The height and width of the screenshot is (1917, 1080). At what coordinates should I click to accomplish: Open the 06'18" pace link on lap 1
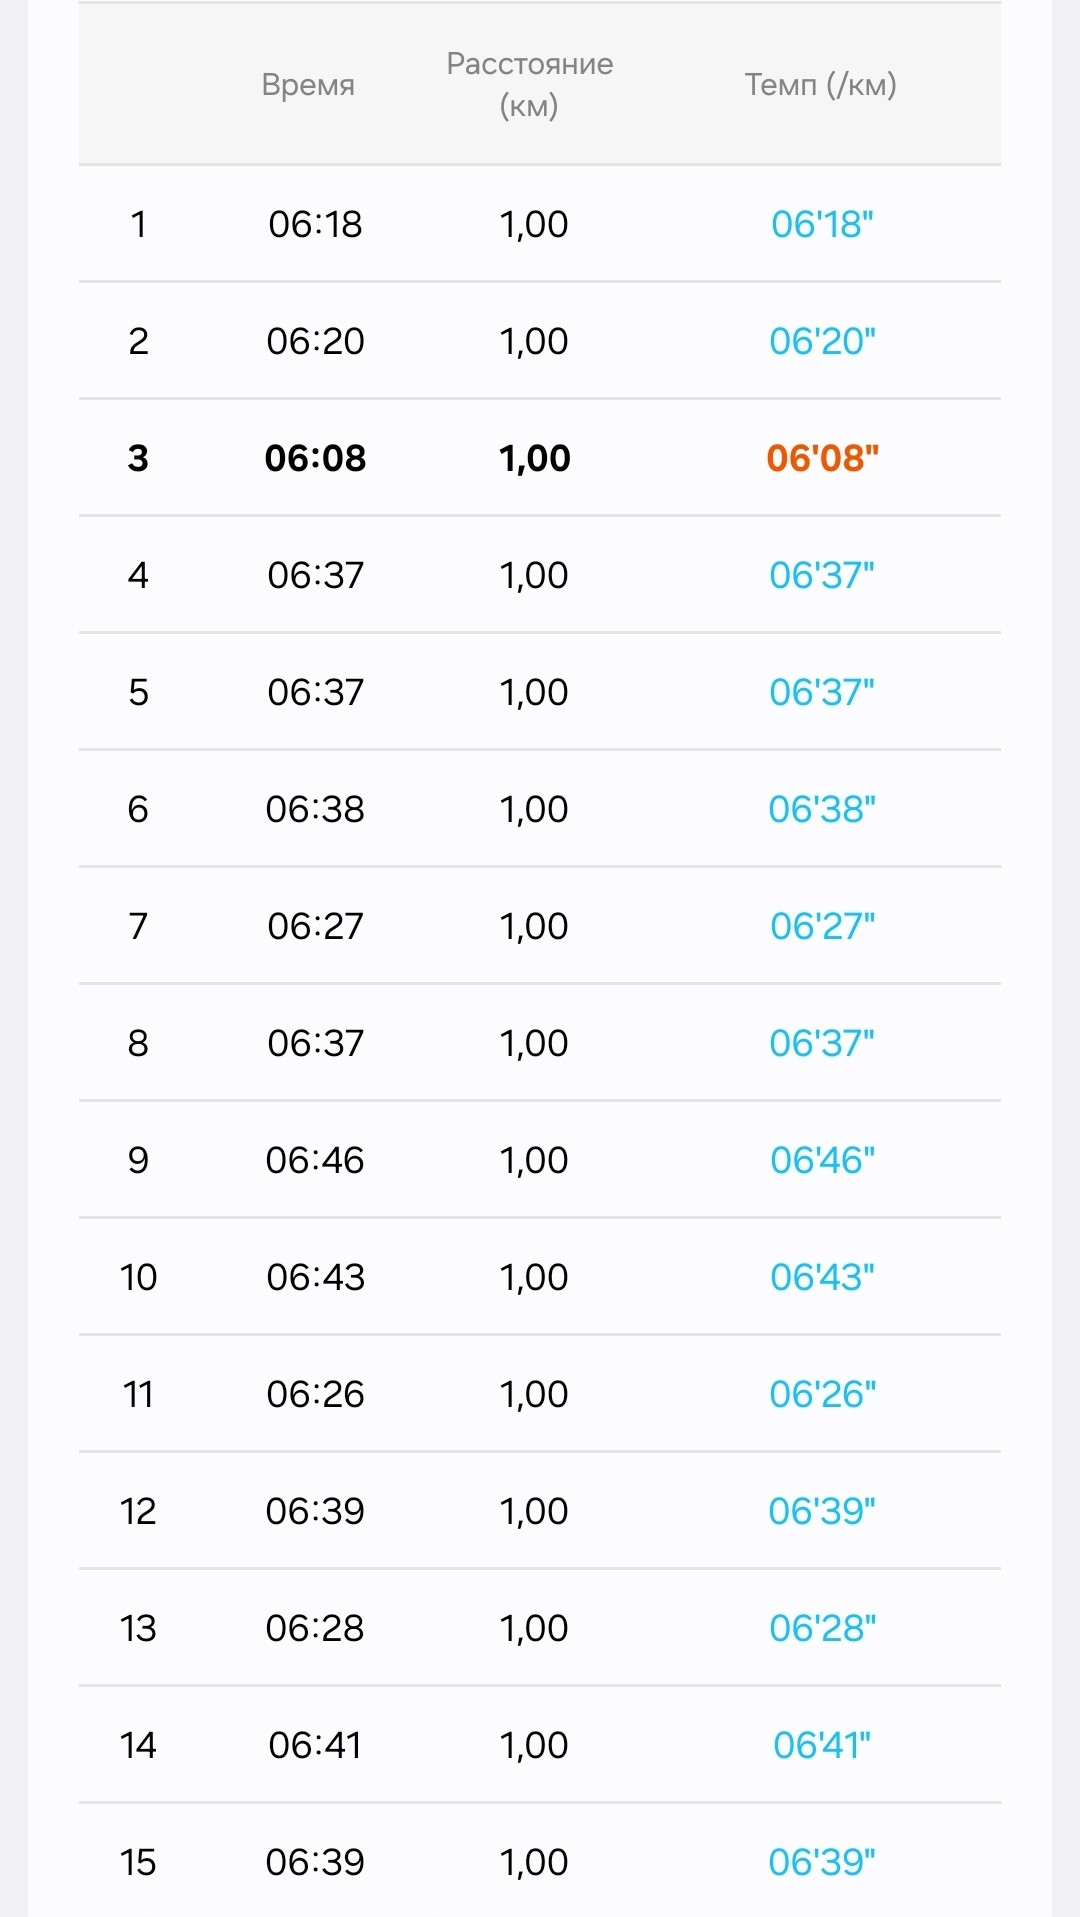(822, 224)
